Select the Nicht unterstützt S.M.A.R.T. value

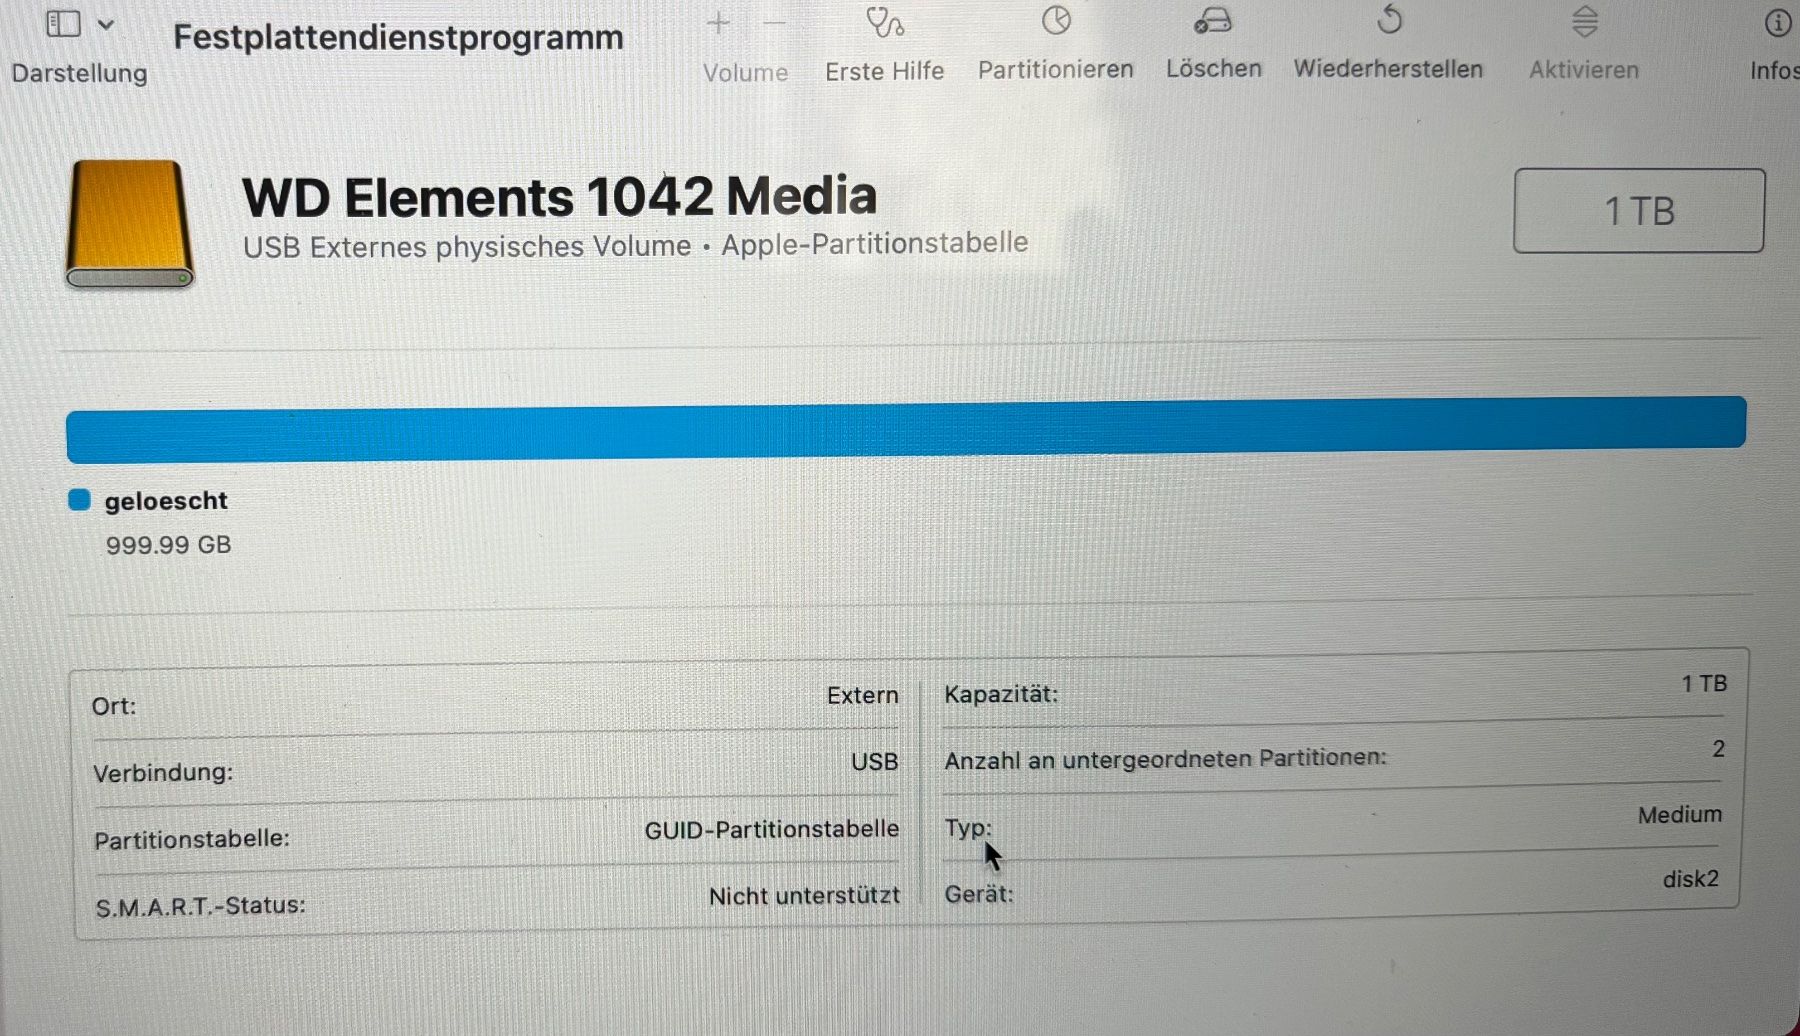click(804, 896)
